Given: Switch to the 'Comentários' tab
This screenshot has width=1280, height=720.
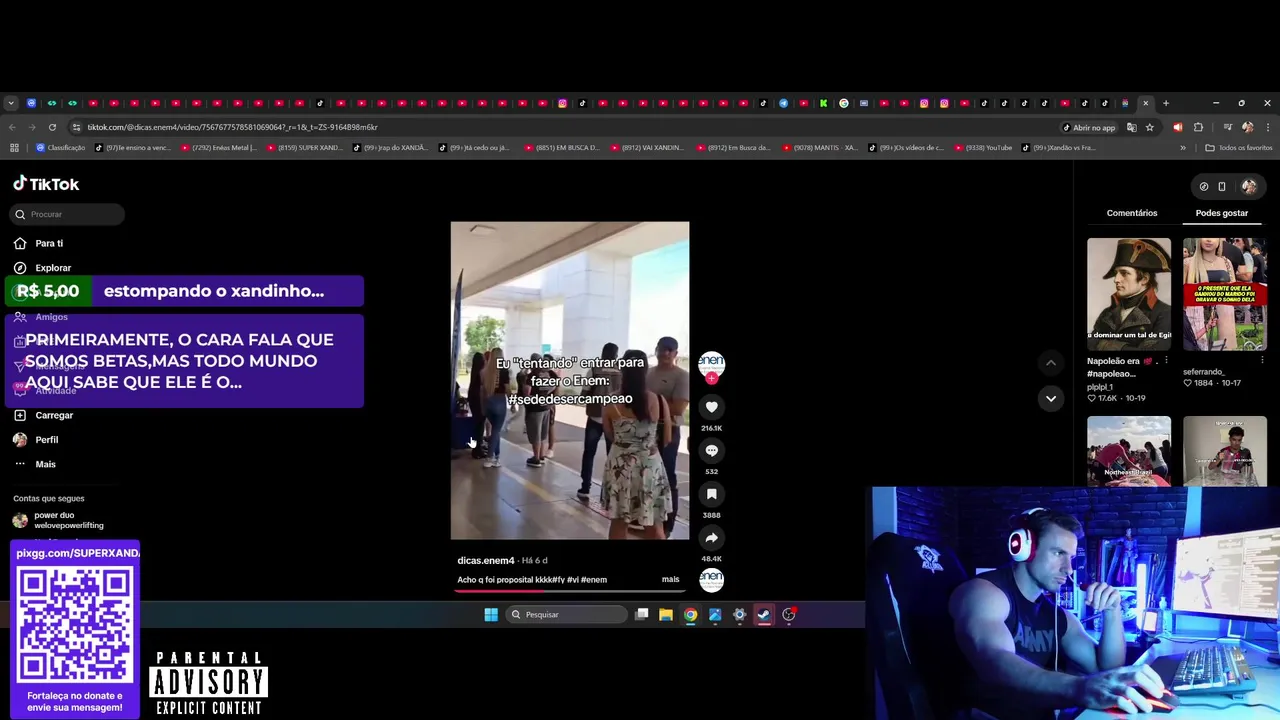Looking at the screenshot, I should pyautogui.click(x=1132, y=213).
